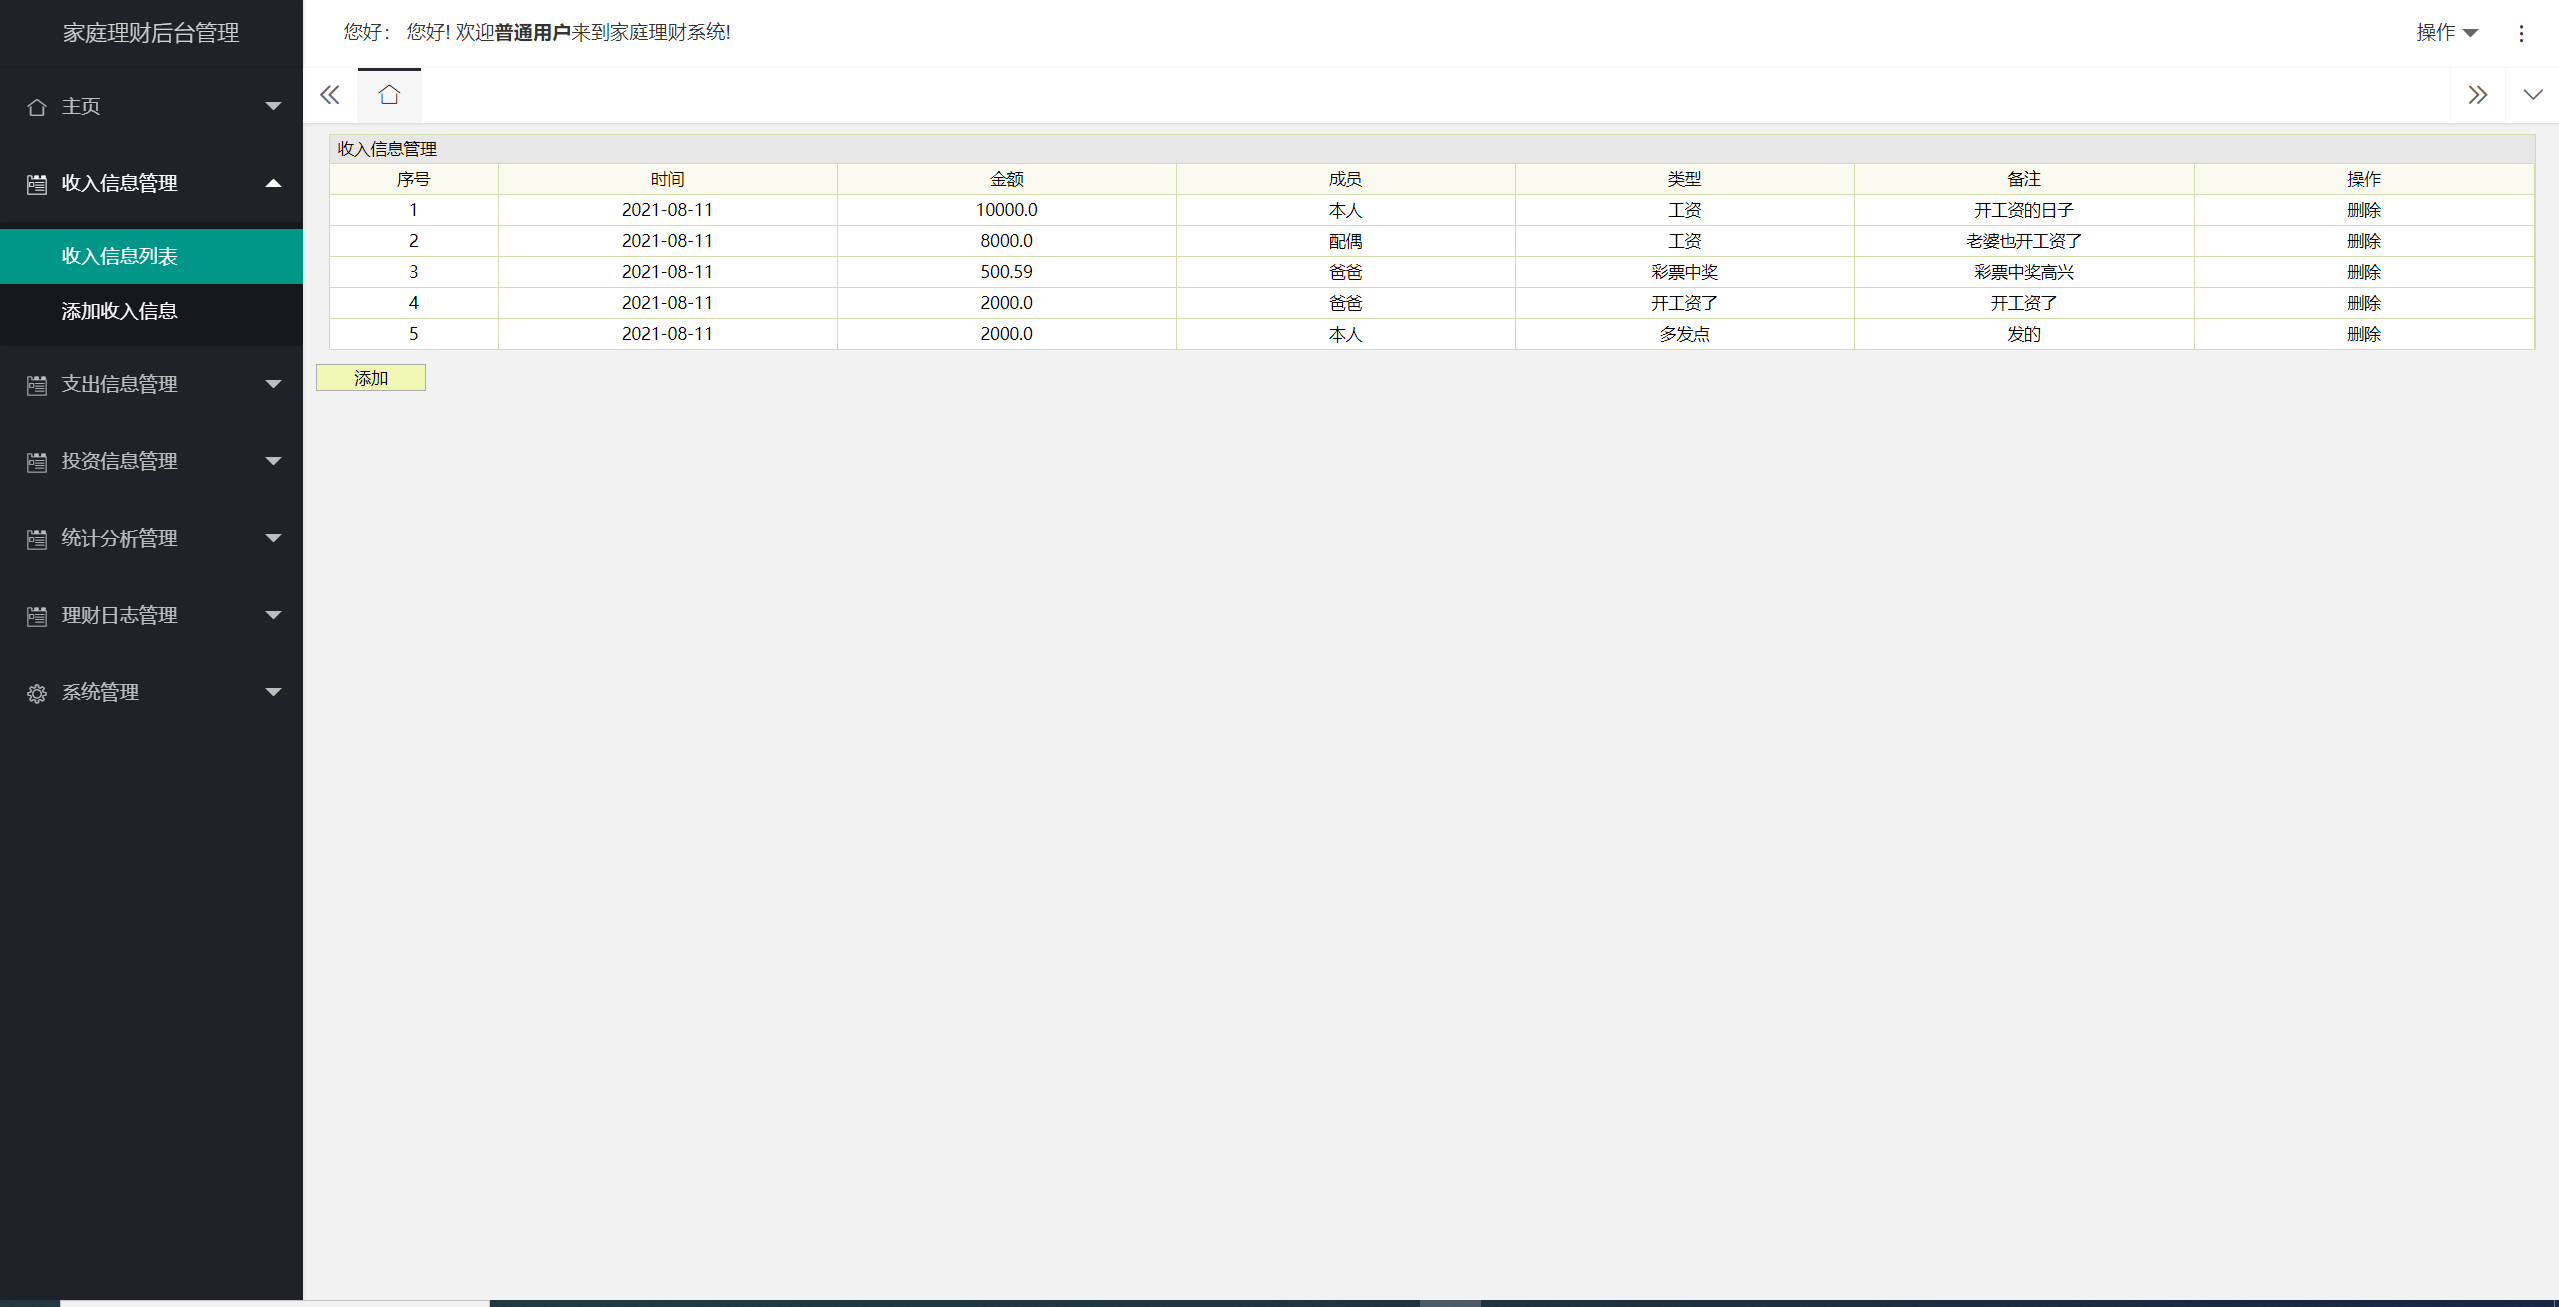Click the 主页 house icon in sidebar
The image size is (2559, 1307).
pos(37,107)
